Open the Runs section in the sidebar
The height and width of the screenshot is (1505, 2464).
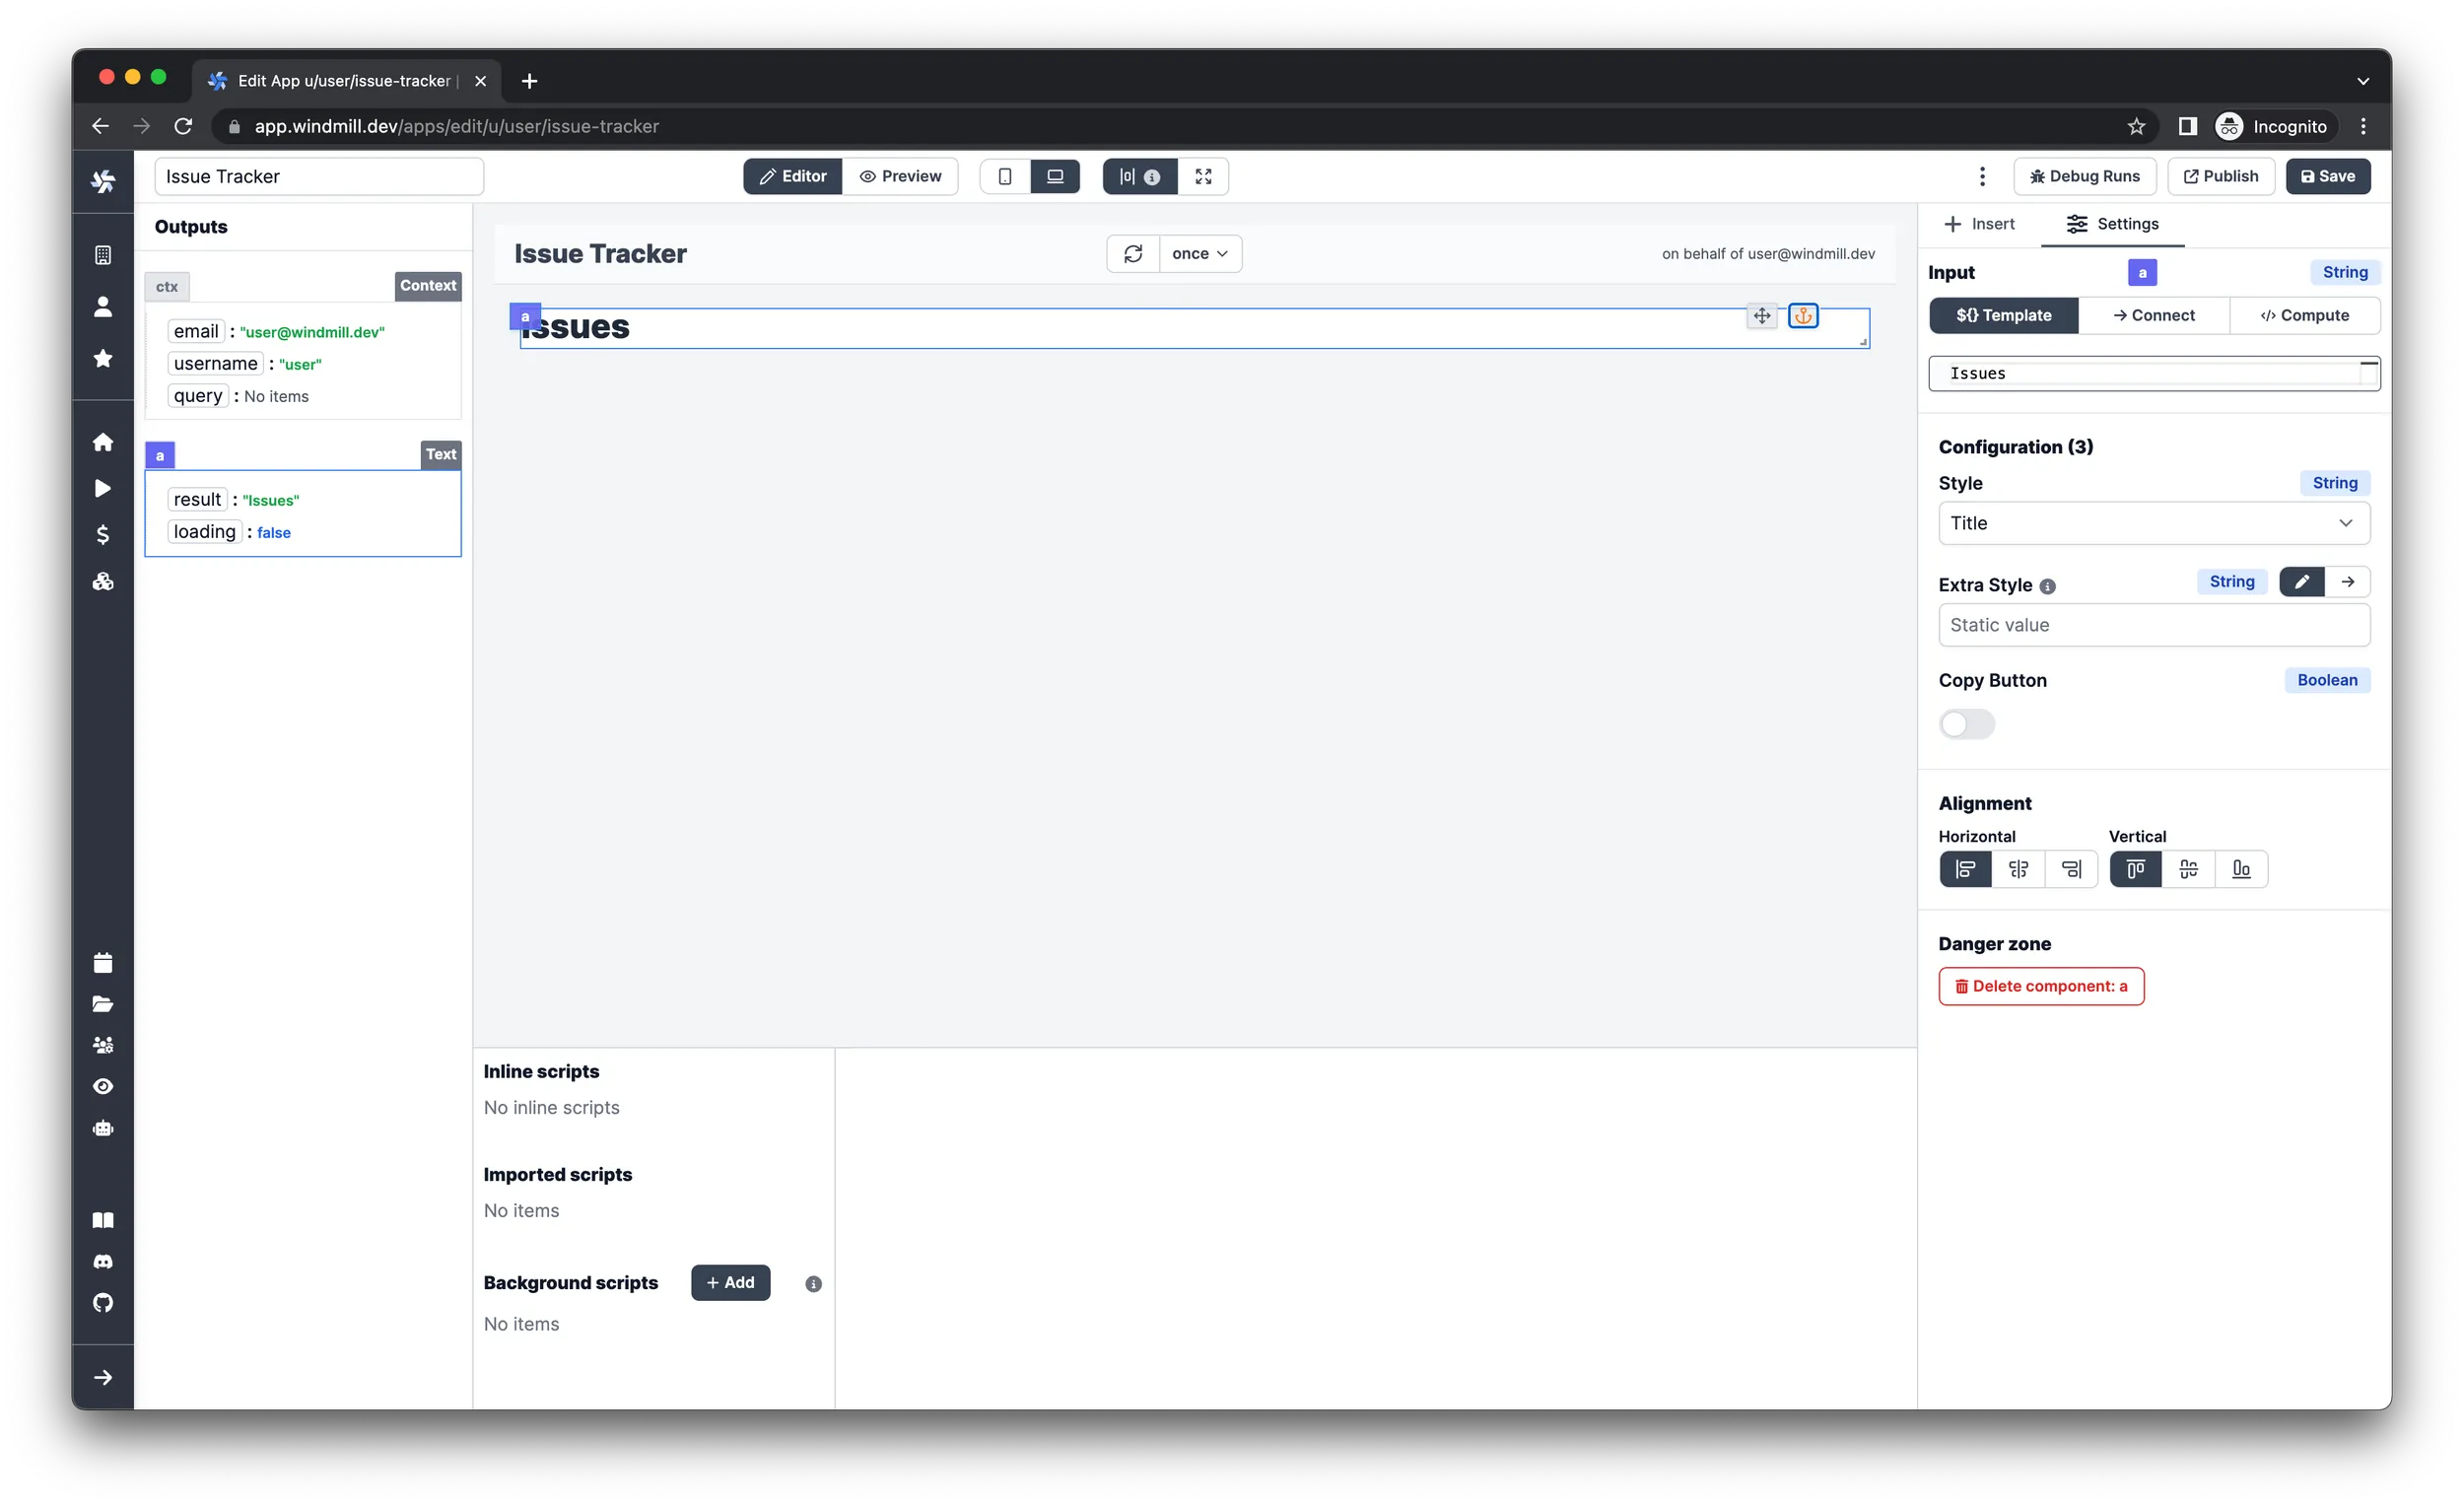point(103,488)
